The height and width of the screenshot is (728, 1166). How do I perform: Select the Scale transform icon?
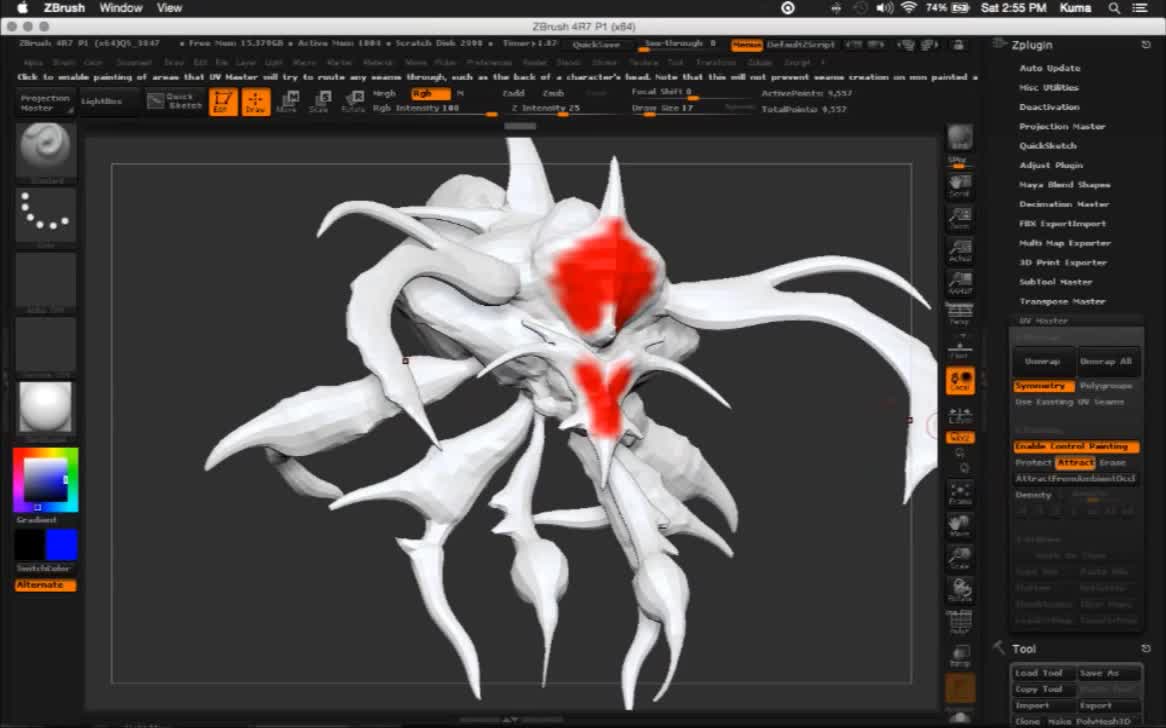320,102
